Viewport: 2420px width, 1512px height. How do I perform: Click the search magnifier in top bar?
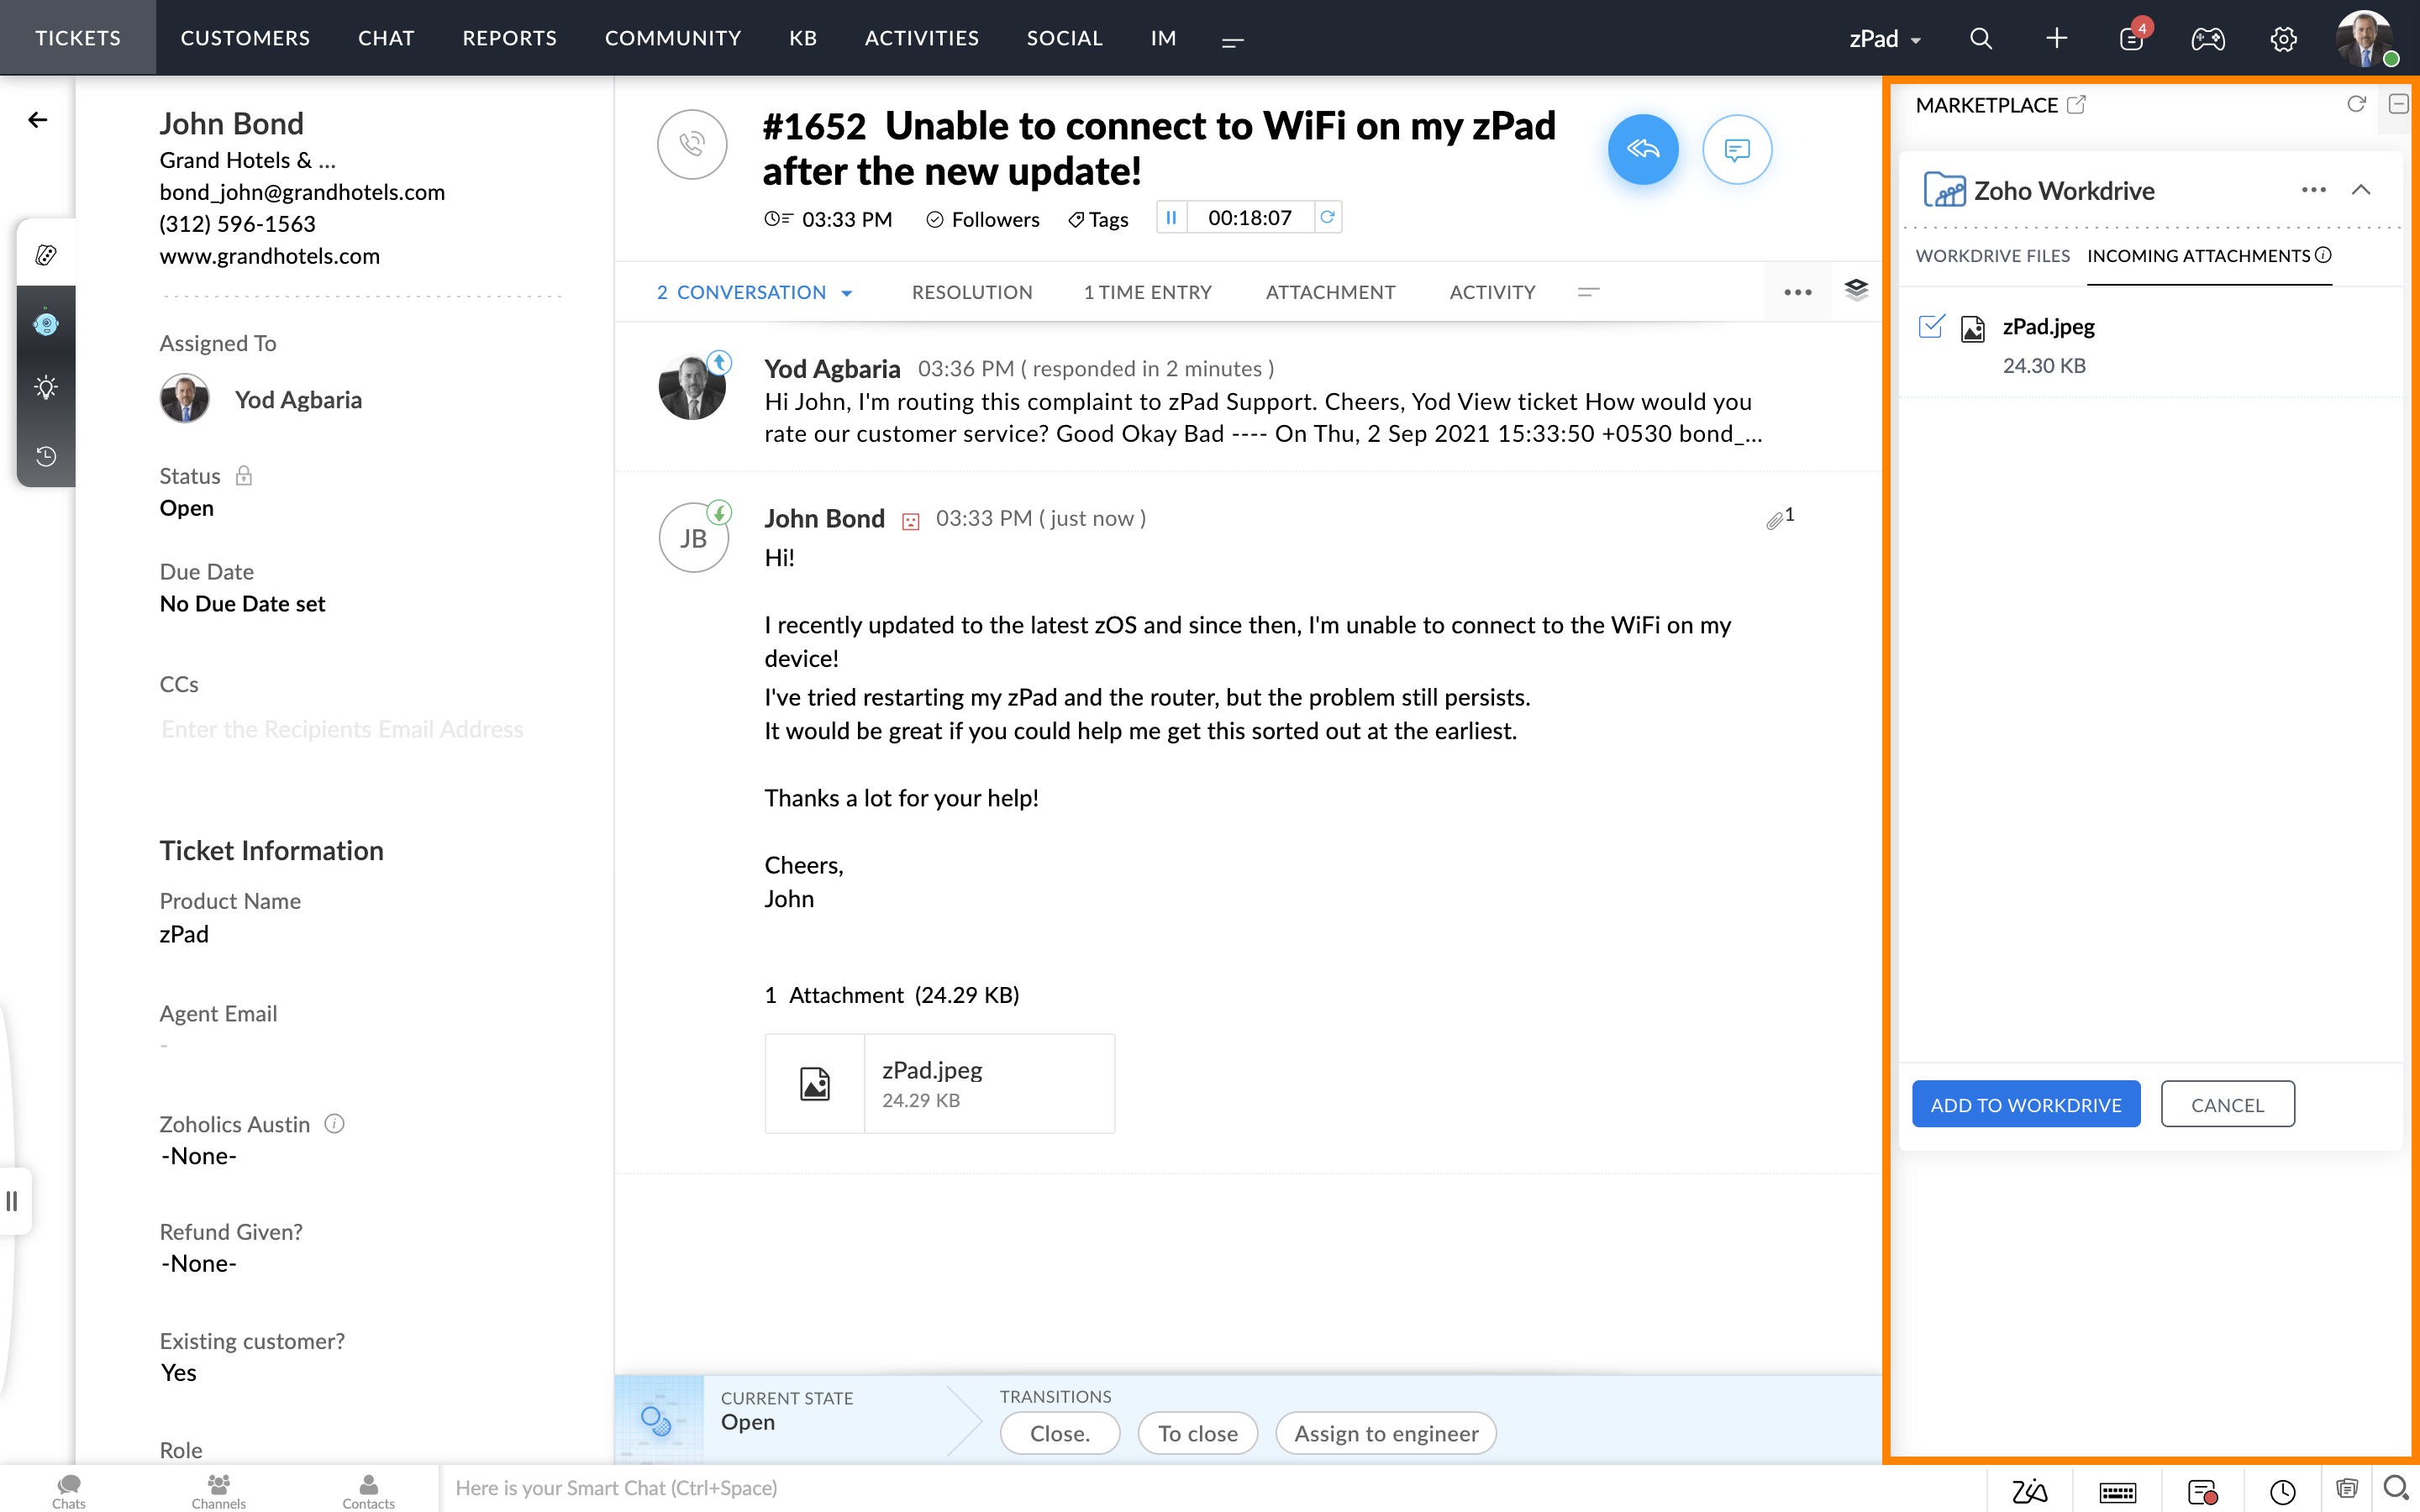coord(1980,39)
